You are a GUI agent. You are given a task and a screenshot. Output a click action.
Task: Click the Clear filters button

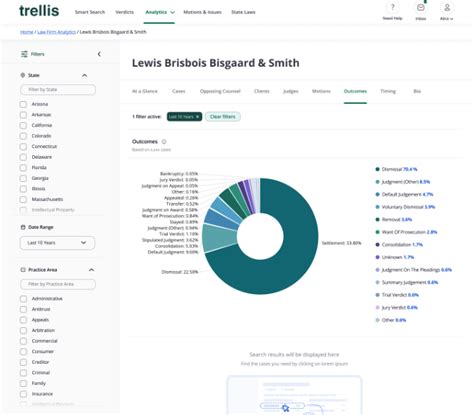tap(223, 117)
